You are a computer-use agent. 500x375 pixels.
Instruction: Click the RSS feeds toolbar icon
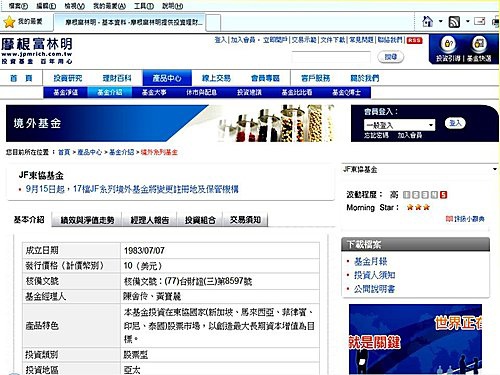[x=454, y=22]
